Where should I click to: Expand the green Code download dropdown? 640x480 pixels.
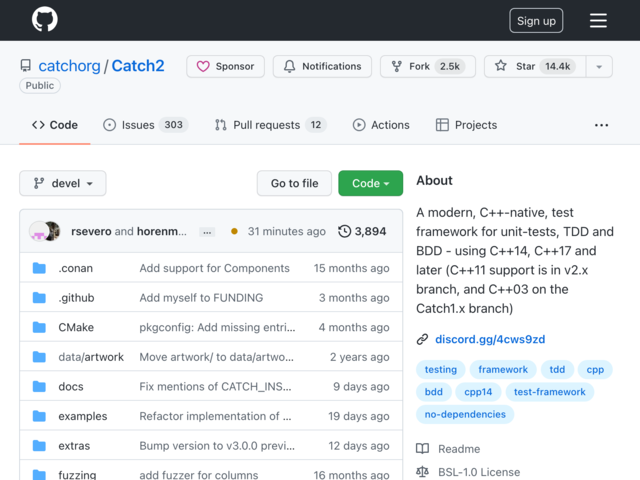pos(371,183)
